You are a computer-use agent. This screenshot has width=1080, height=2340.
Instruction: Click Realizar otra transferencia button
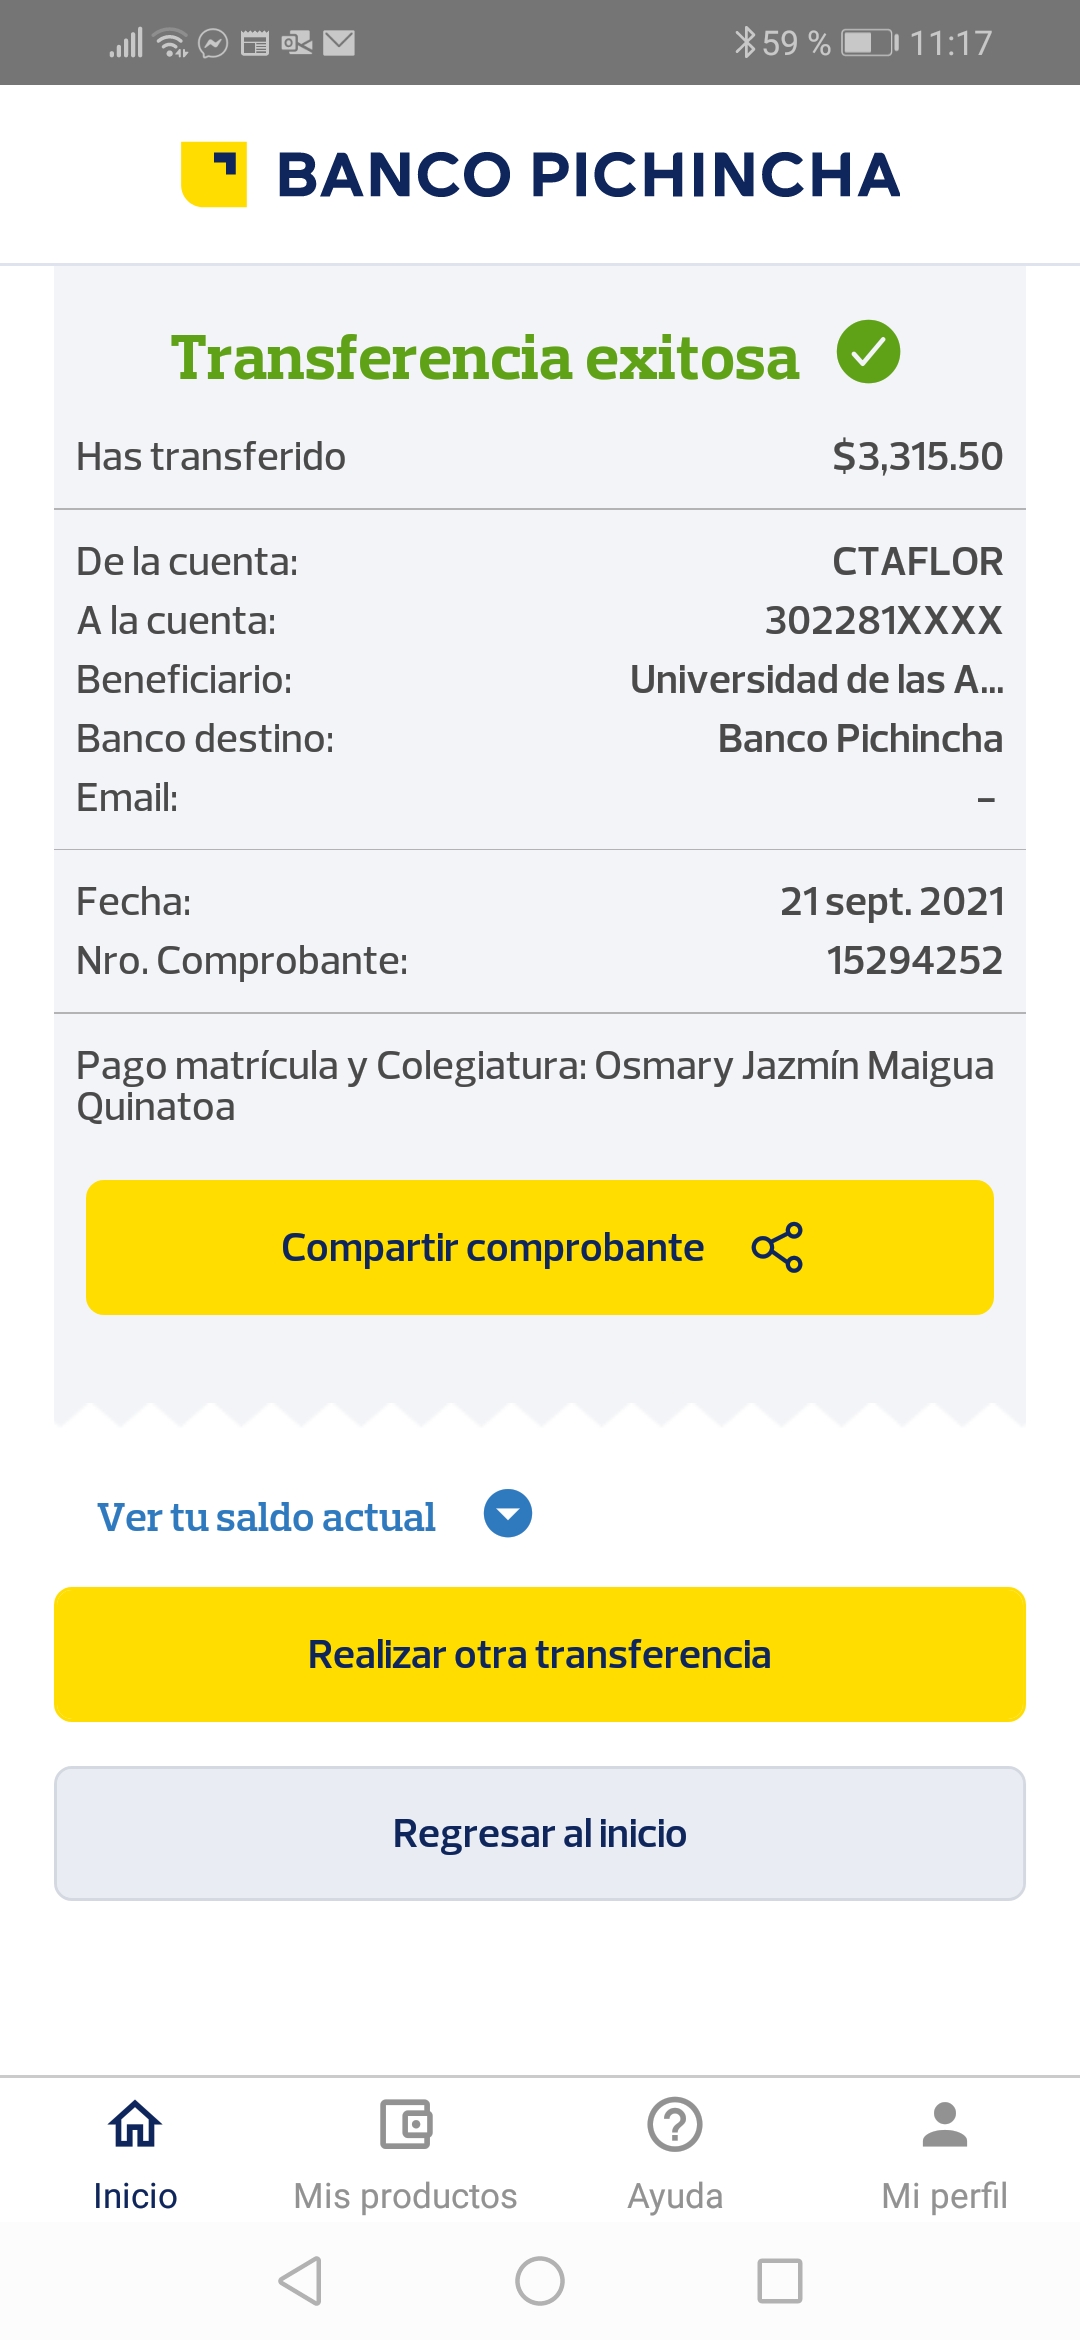(x=540, y=1654)
